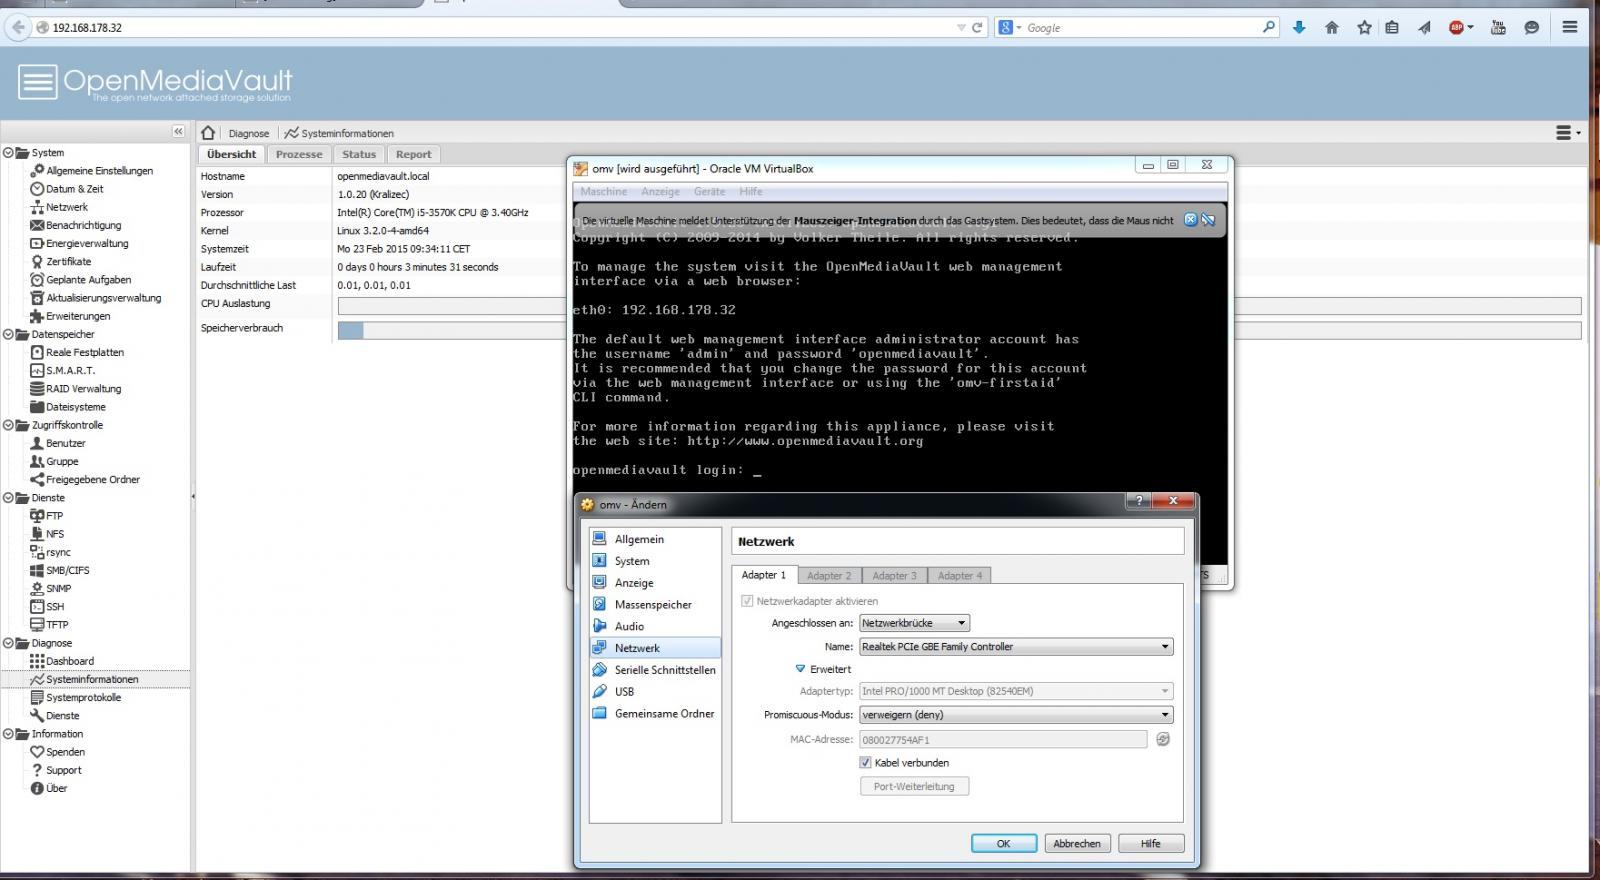Image resolution: width=1600 pixels, height=880 pixels.
Task: Click the Abbrechen button
Action: click(1077, 844)
